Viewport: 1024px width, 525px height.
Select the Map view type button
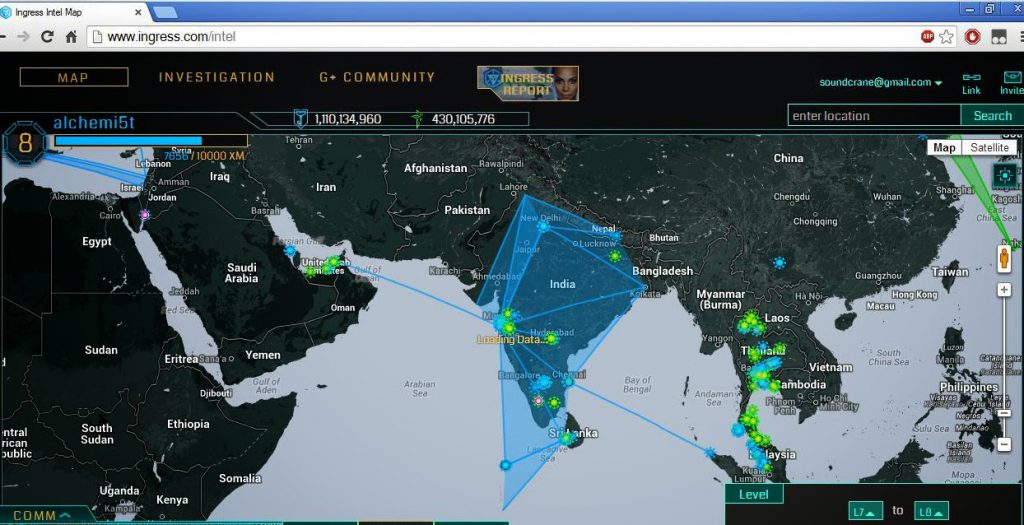point(944,148)
